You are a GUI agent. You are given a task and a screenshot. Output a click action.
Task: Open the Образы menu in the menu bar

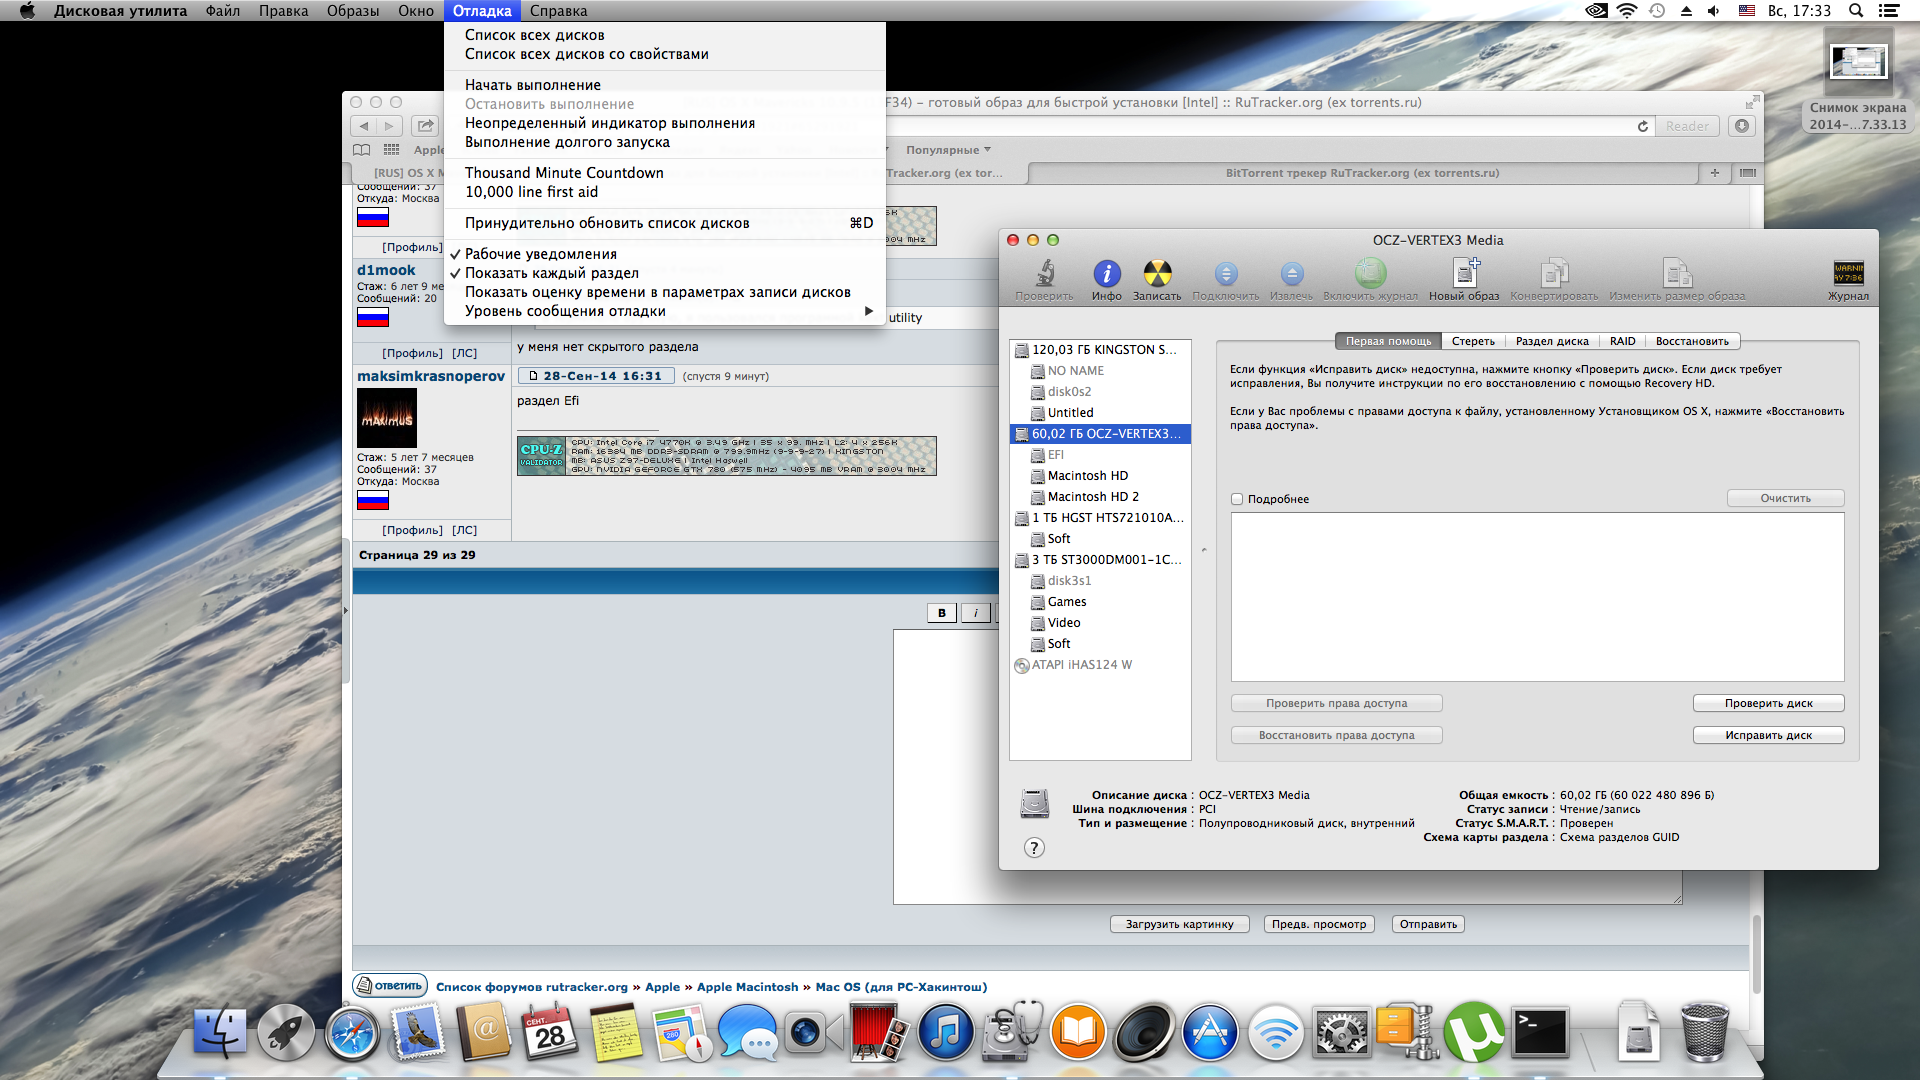coord(353,11)
